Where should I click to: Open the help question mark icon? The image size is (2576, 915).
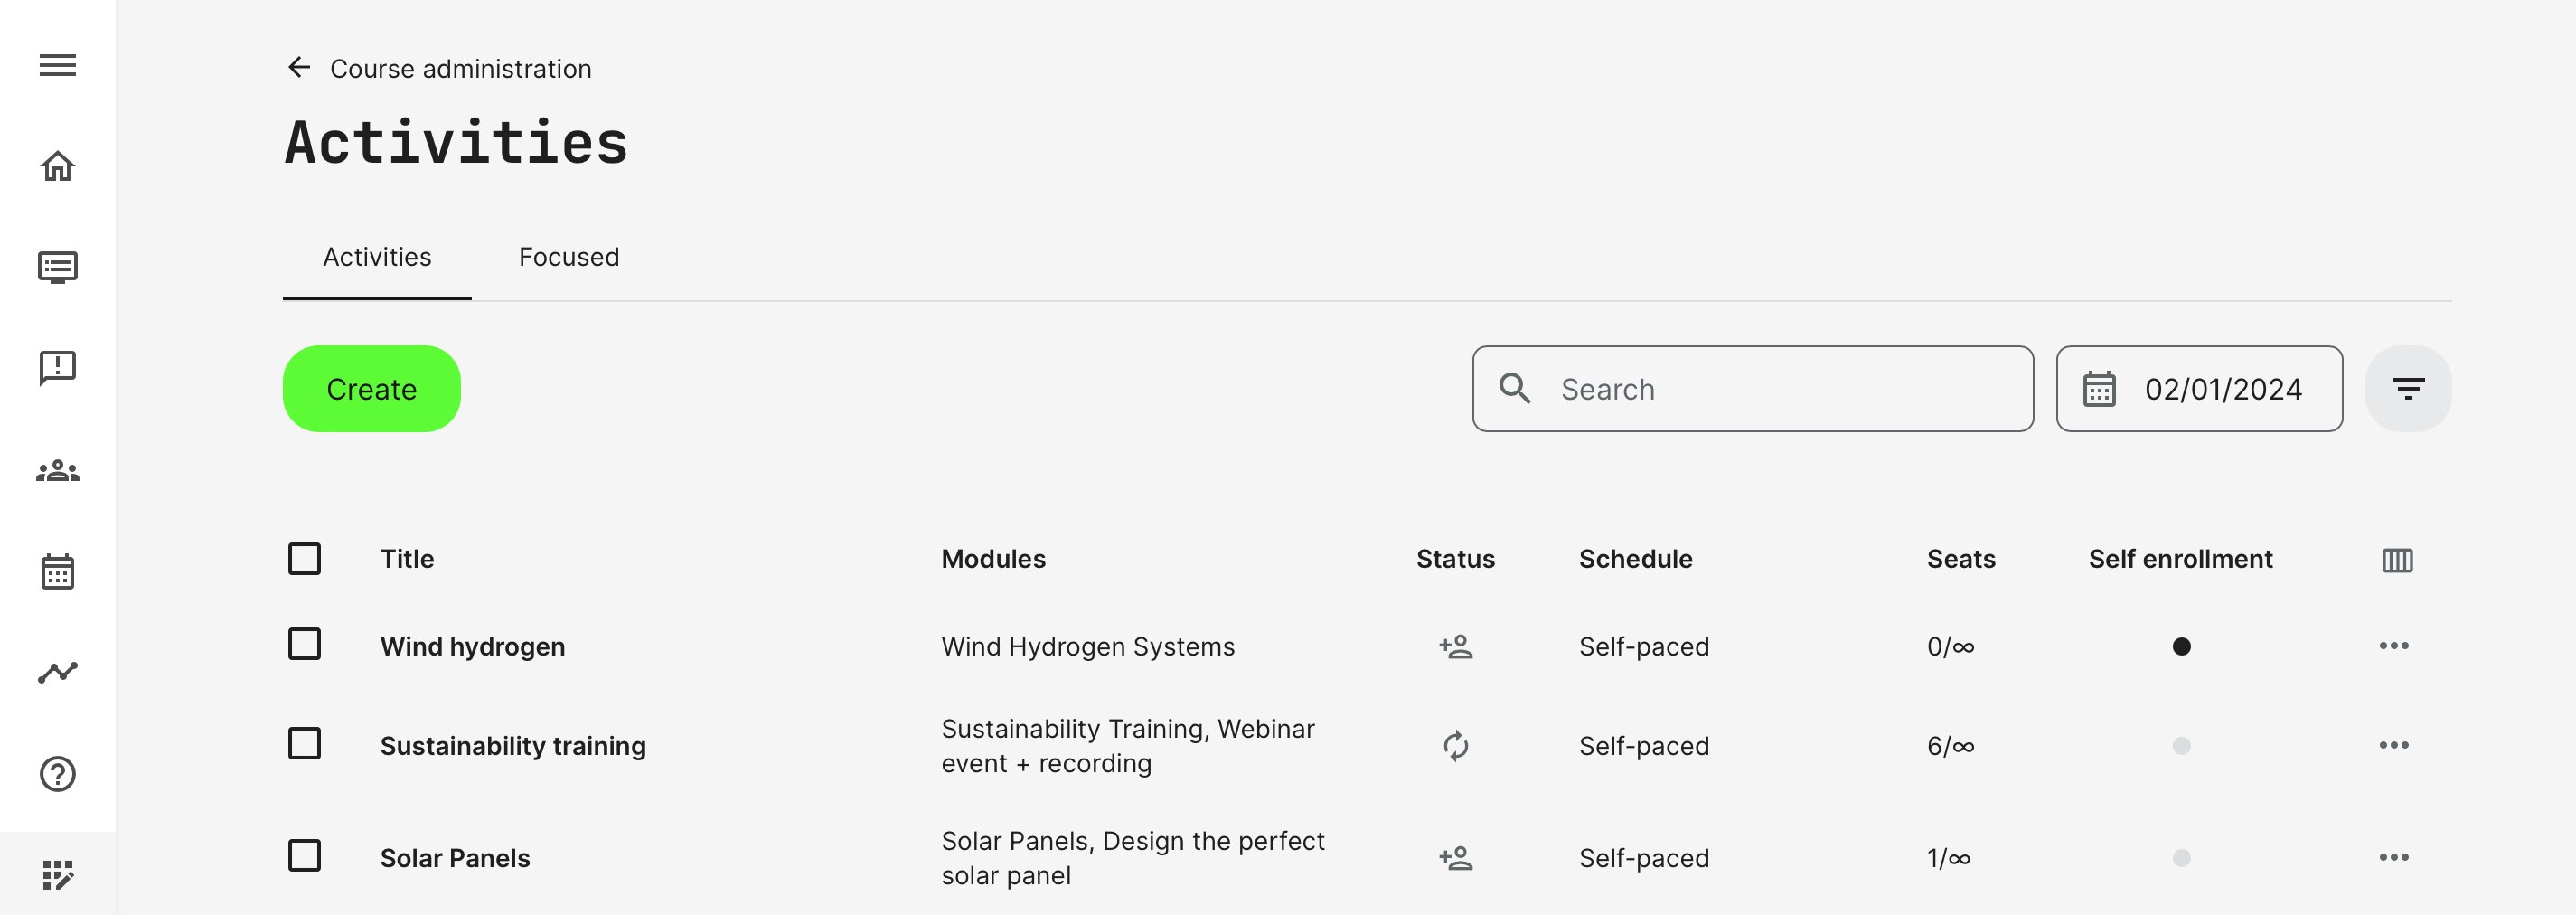(x=57, y=774)
